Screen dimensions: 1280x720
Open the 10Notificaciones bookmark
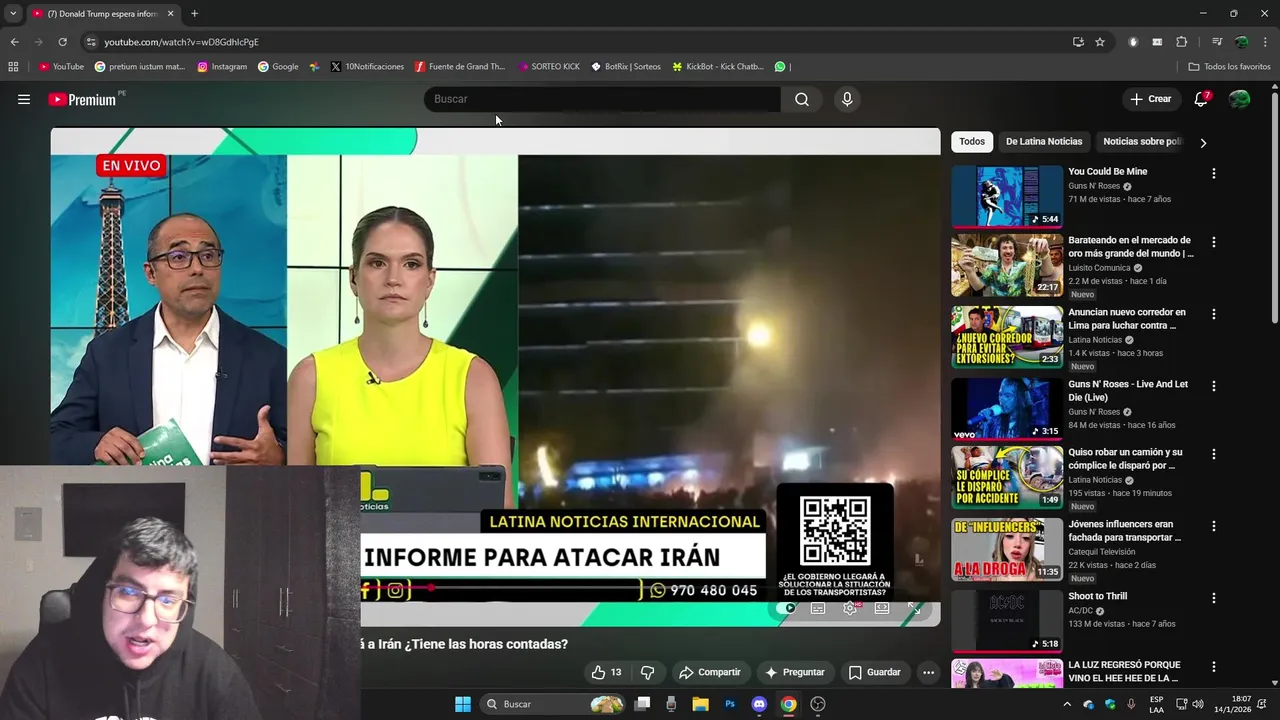[367, 67]
